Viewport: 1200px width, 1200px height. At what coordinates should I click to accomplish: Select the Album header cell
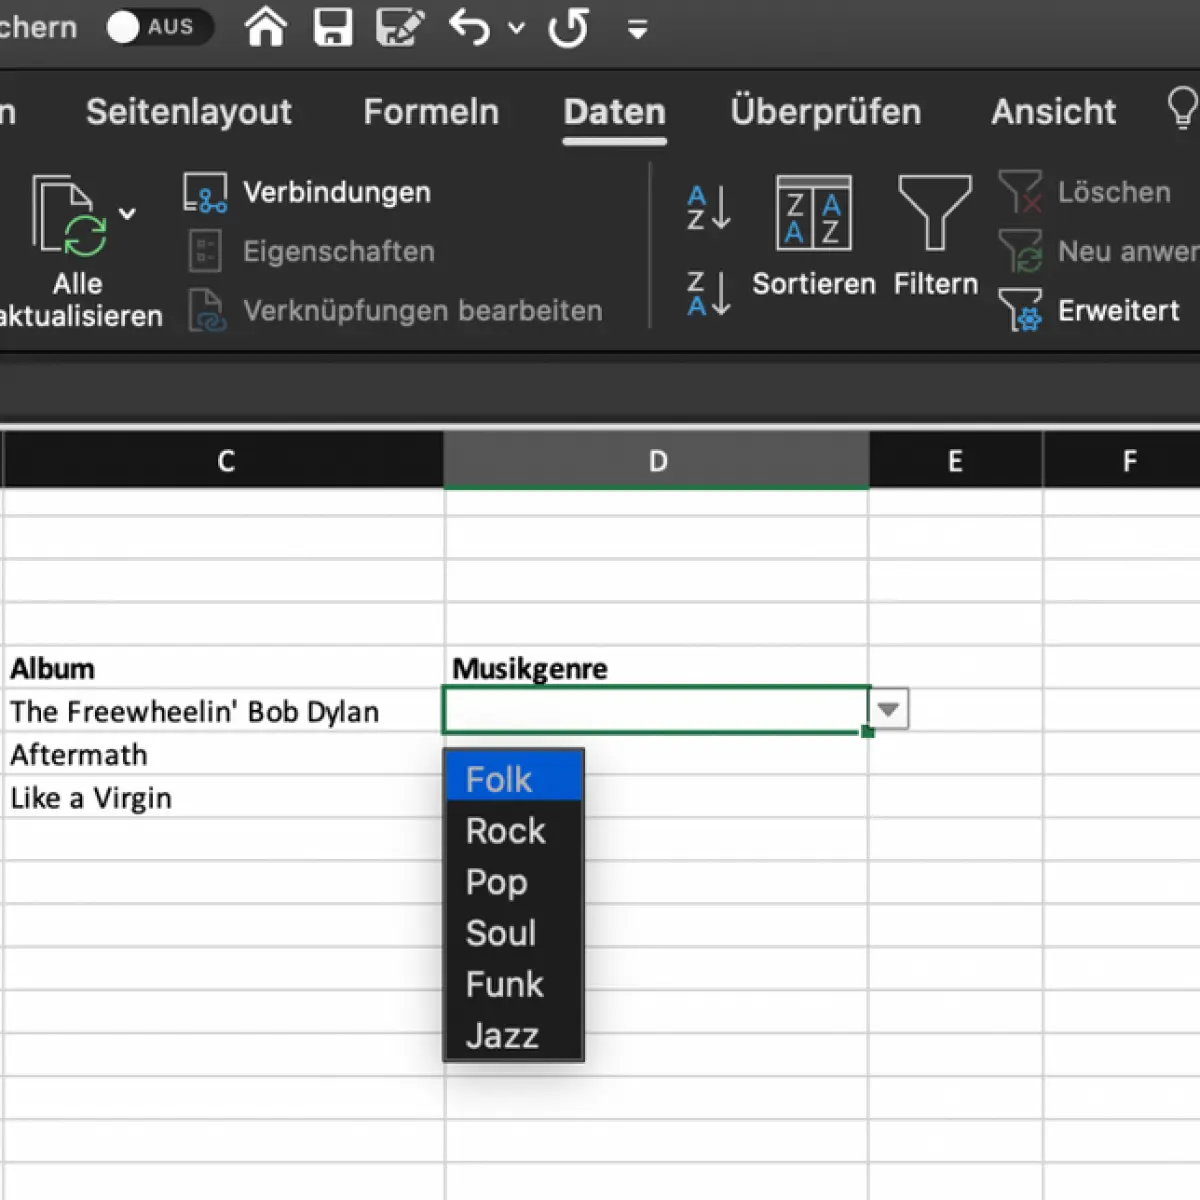coord(224,667)
